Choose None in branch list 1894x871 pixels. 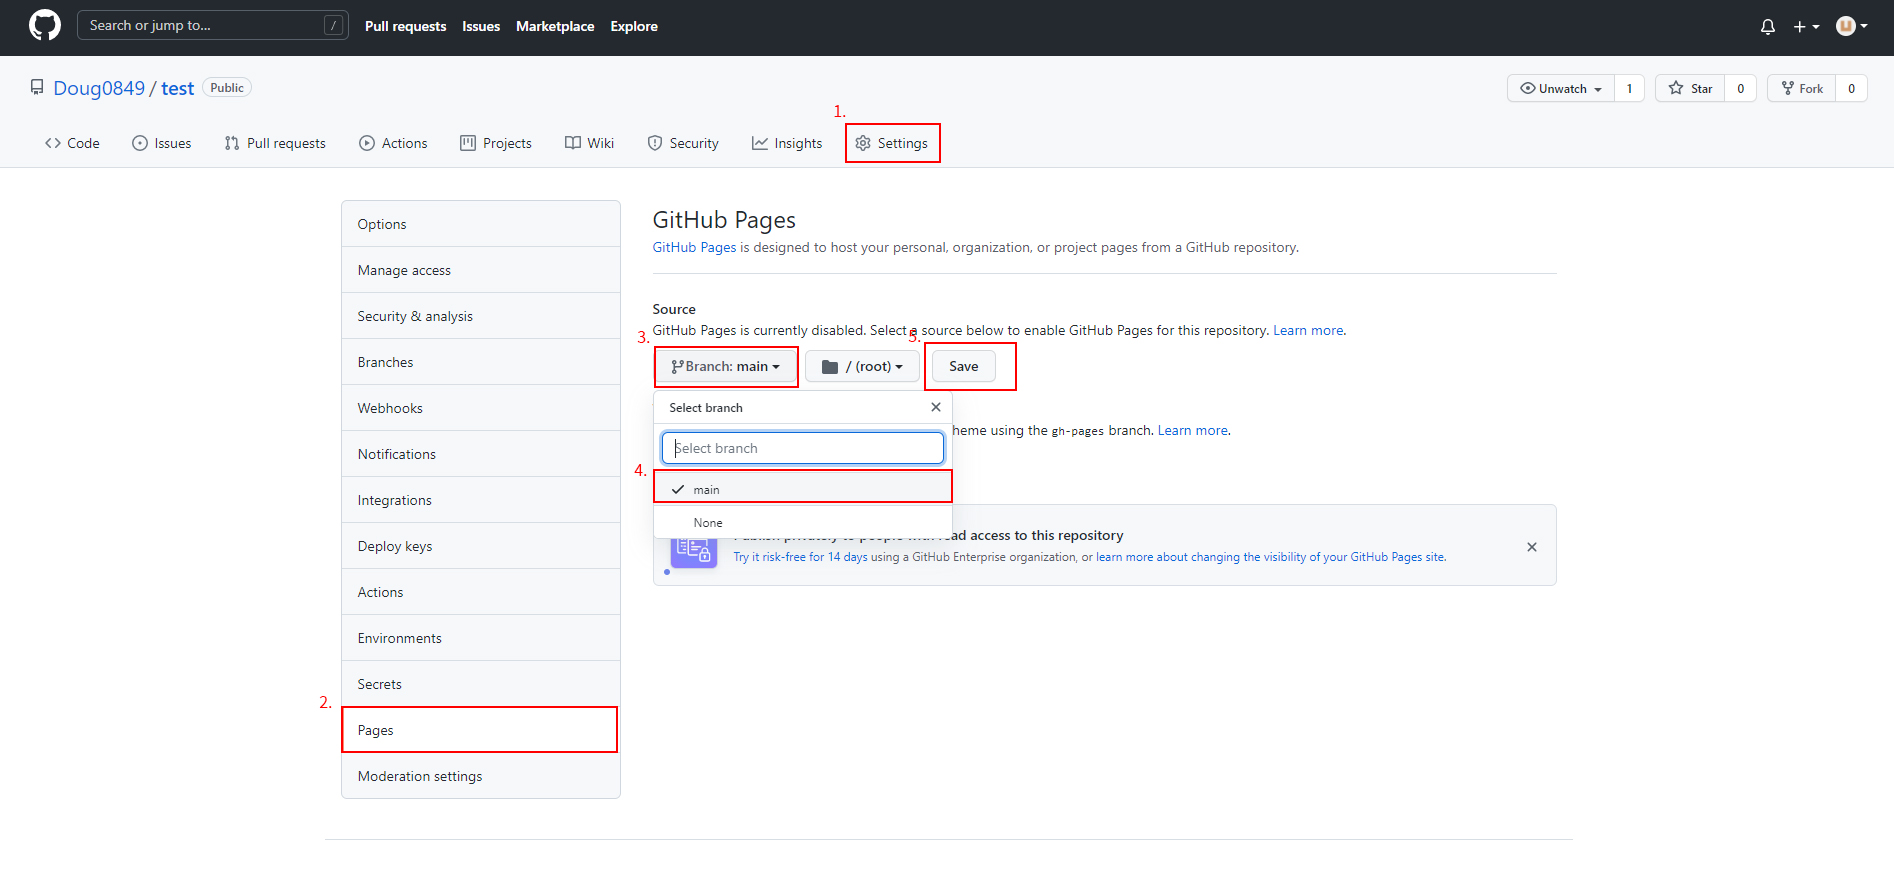[708, 523]
